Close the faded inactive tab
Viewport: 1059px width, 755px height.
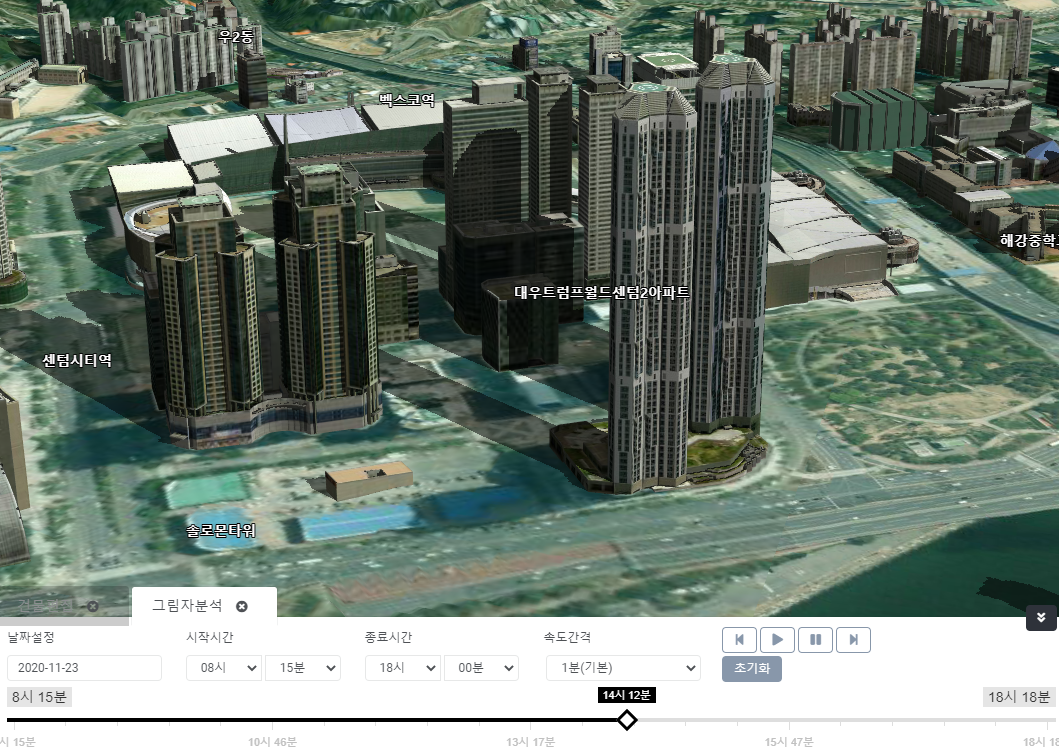[92, 606]
